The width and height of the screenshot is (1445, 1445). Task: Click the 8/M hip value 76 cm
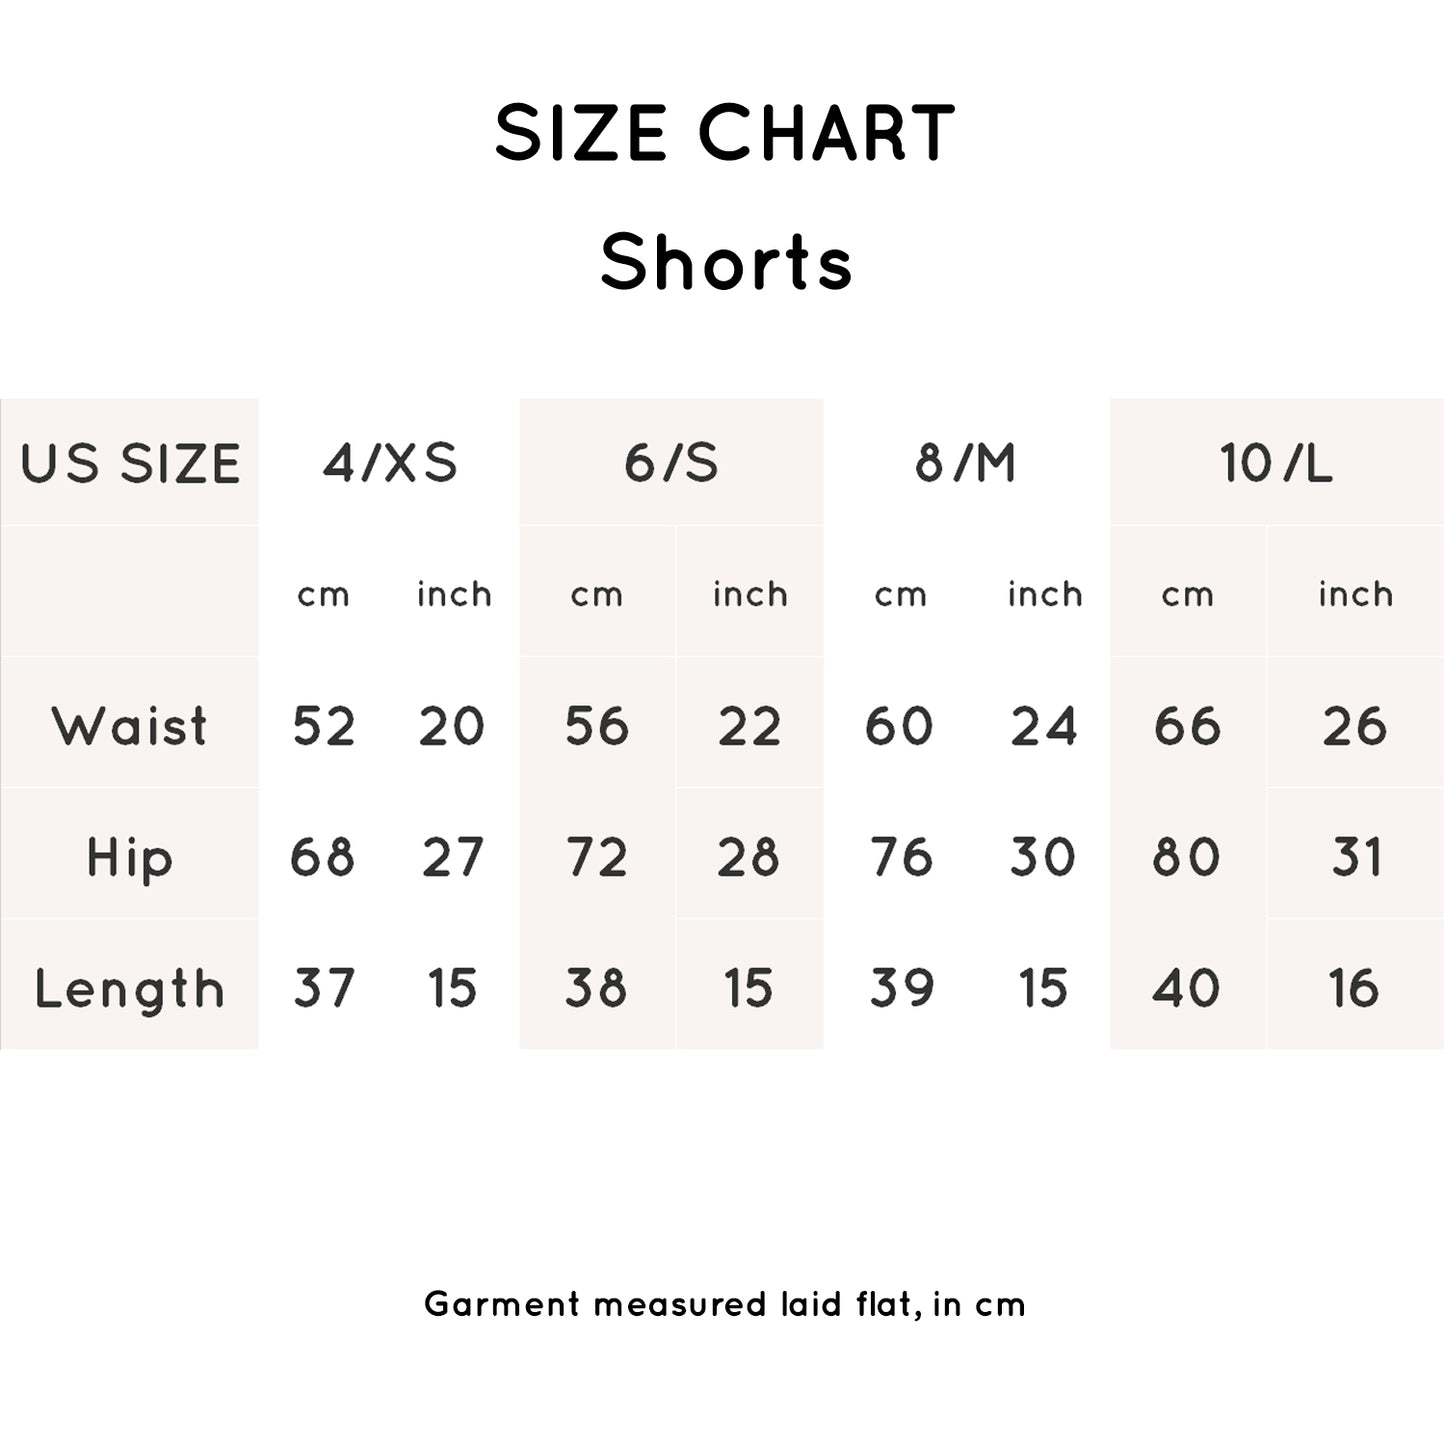[900, 857]
